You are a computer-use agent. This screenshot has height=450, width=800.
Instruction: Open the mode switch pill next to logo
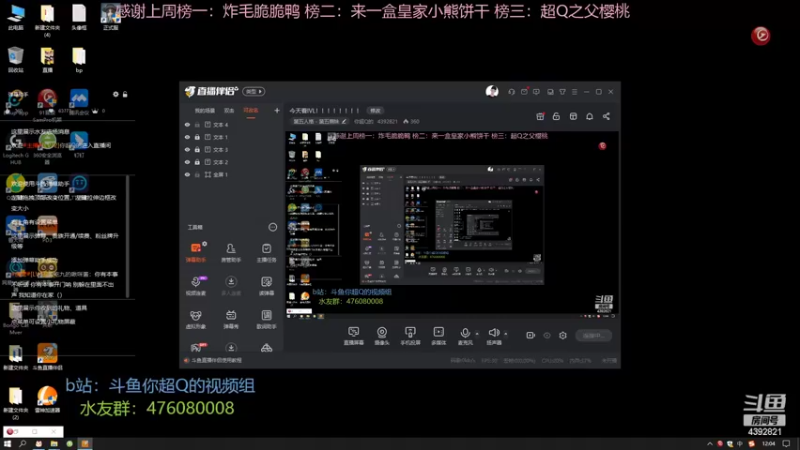point(254,91)
